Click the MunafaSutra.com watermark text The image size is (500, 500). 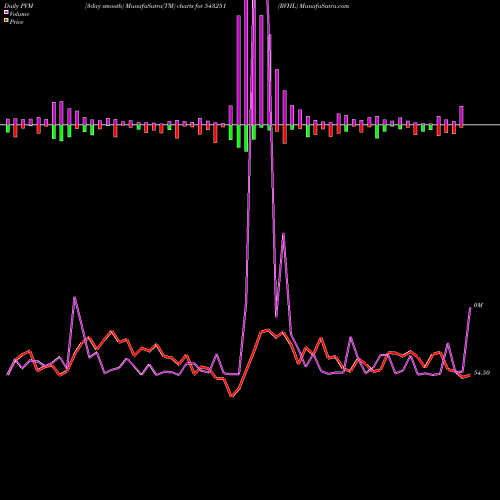coord(324,6)
